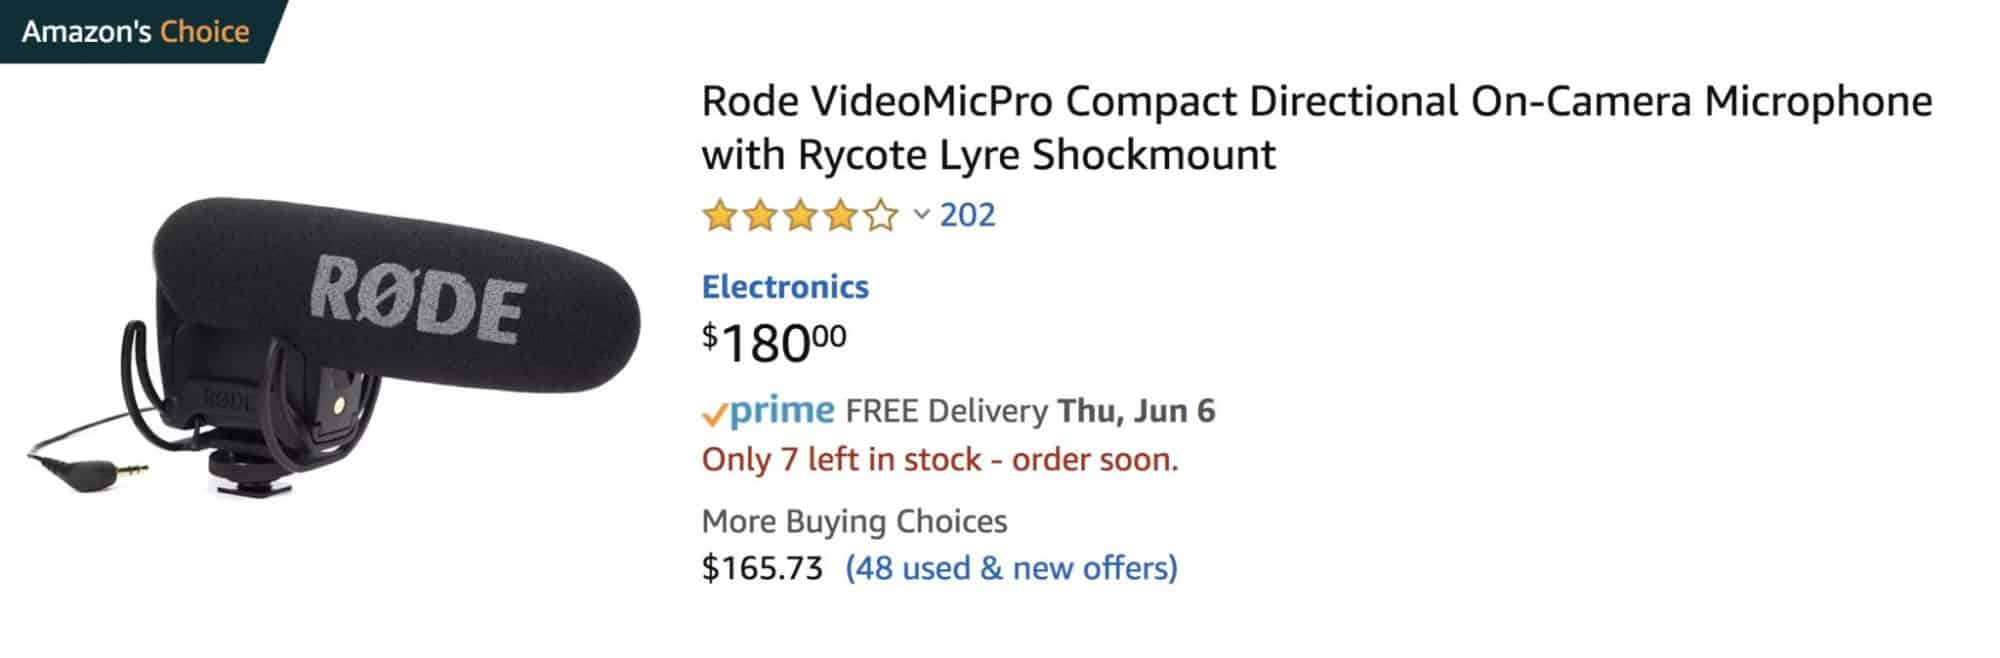
Task: Click the FREE Delivery Thu, Jun 6 text
Action: point(1030,410)
